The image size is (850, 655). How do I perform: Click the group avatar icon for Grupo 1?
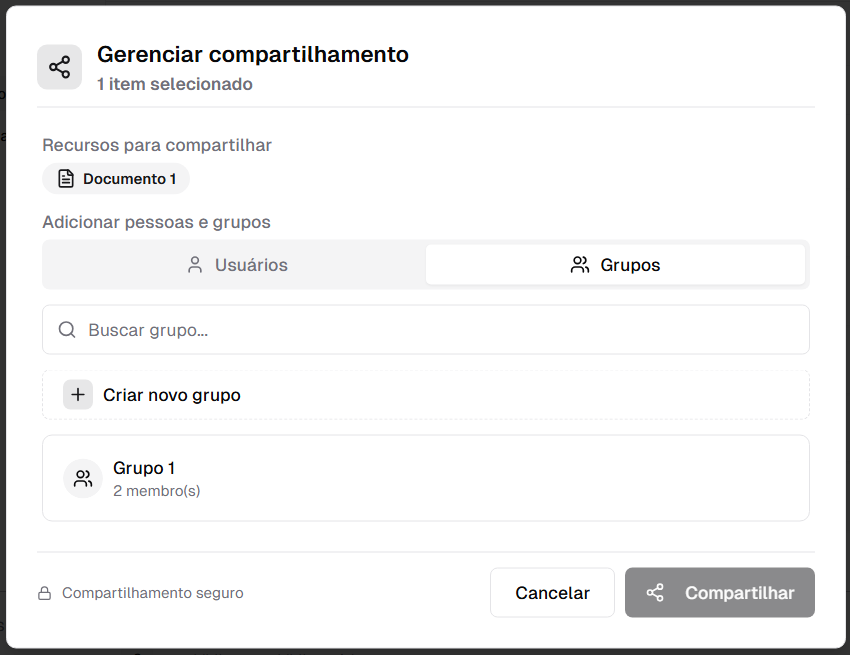pyautogui.click(x=83, y=478)
